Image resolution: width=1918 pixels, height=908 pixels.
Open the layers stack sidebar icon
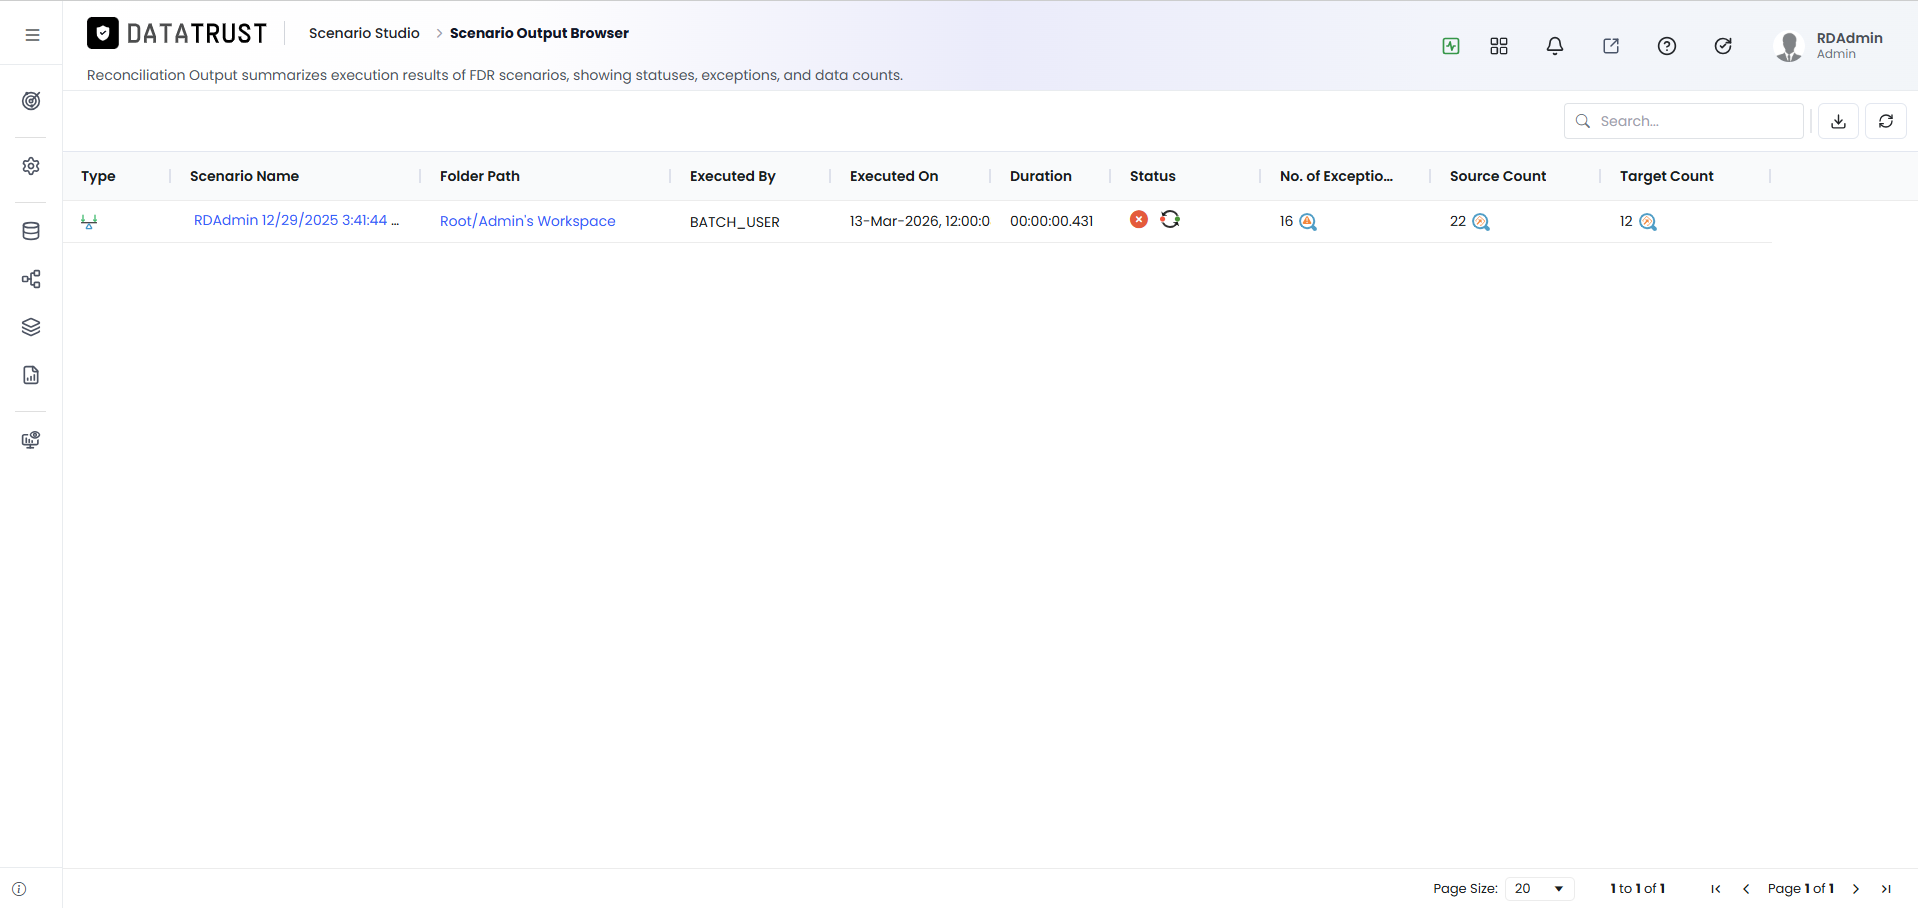coord(31,327)
